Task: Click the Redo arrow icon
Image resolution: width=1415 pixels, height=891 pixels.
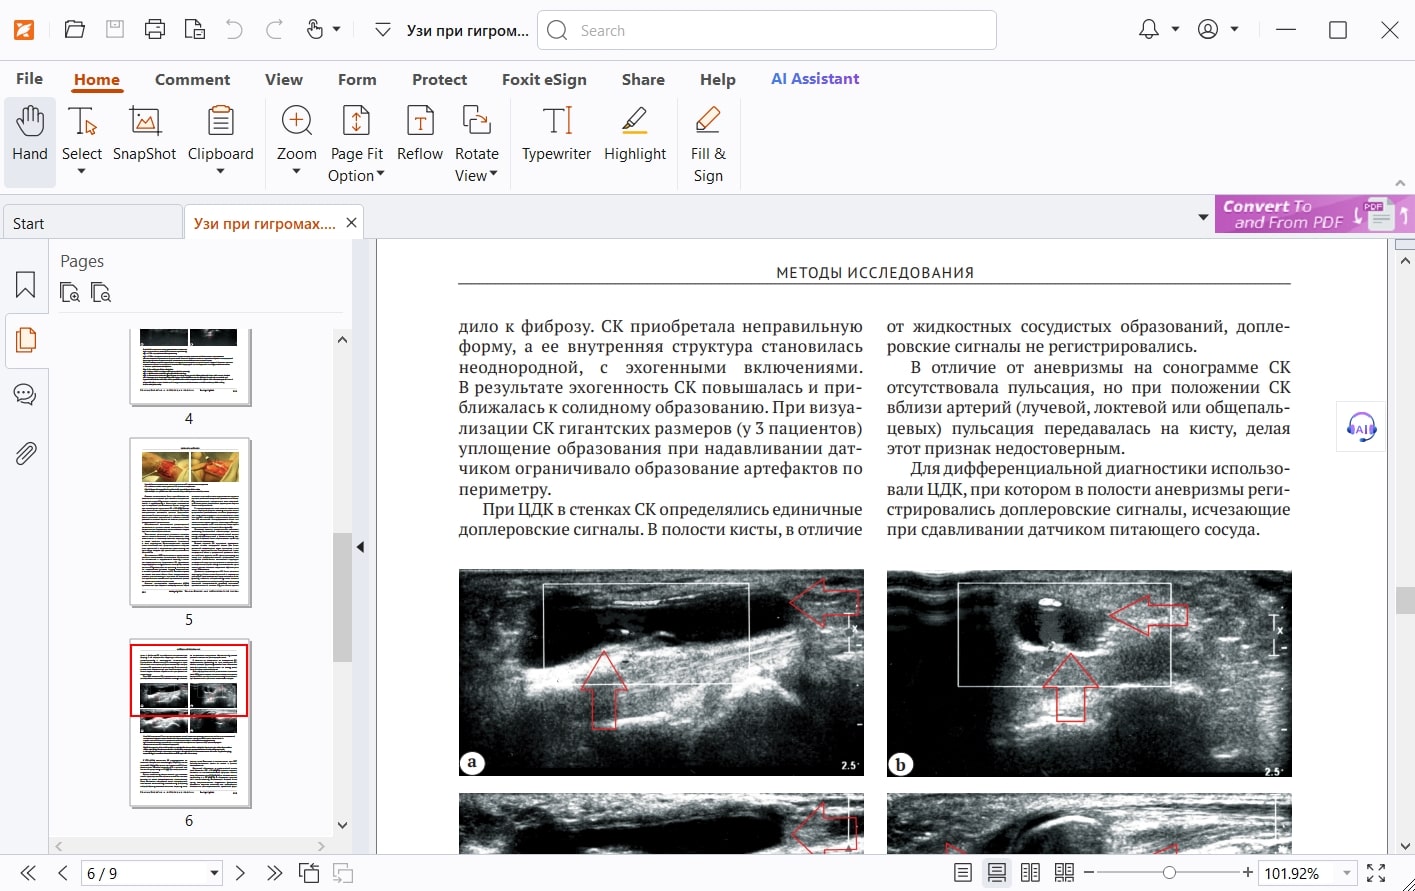Action: coord(274,30)
